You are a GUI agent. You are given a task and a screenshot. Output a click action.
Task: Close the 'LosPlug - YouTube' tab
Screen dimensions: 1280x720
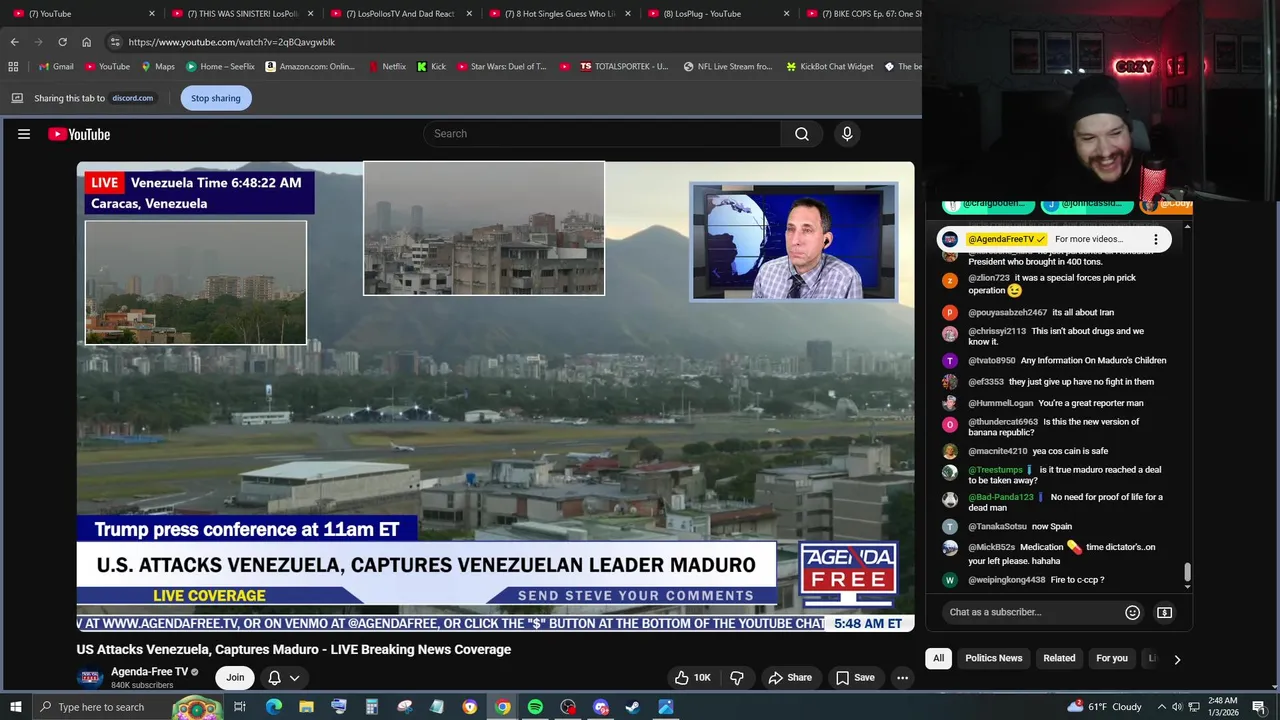tap(786, 14)
